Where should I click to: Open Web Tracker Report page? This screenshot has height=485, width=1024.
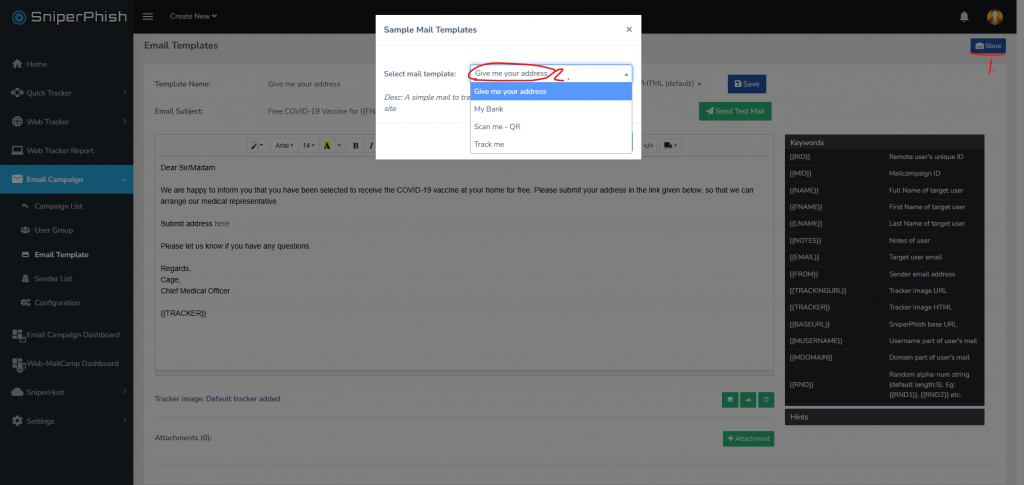(x=67, y=150)
